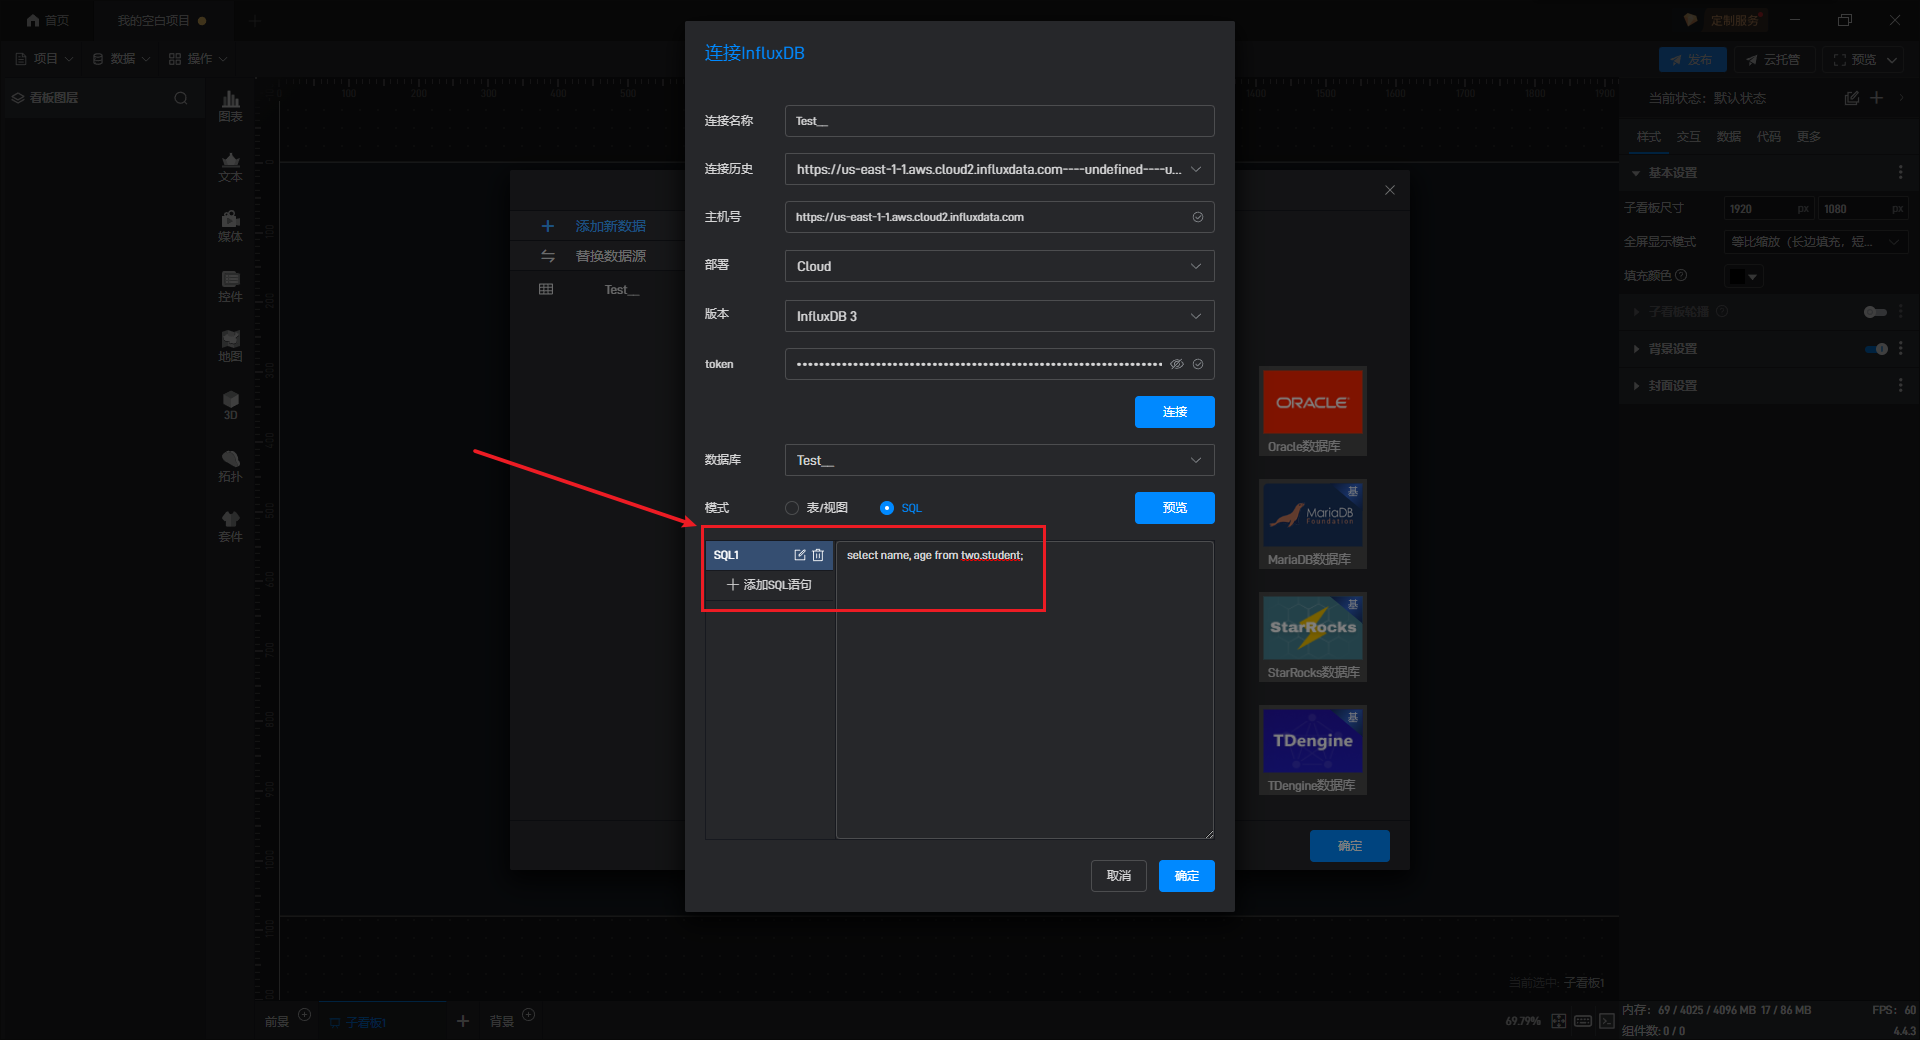Toggle token visibility eye icon
This screenshot has height=1040, width=1920.
point(1177,364)
